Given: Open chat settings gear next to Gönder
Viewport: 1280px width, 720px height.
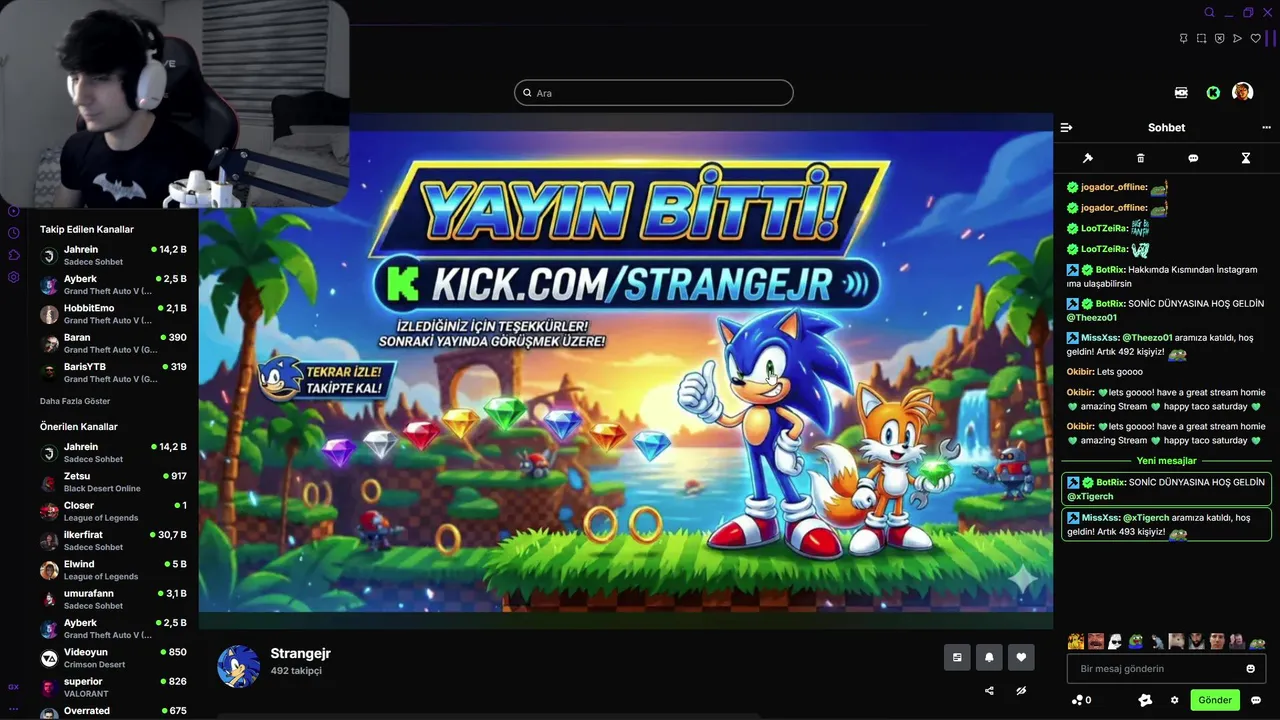Looking at the screenshot, I should pos(1175,700).
